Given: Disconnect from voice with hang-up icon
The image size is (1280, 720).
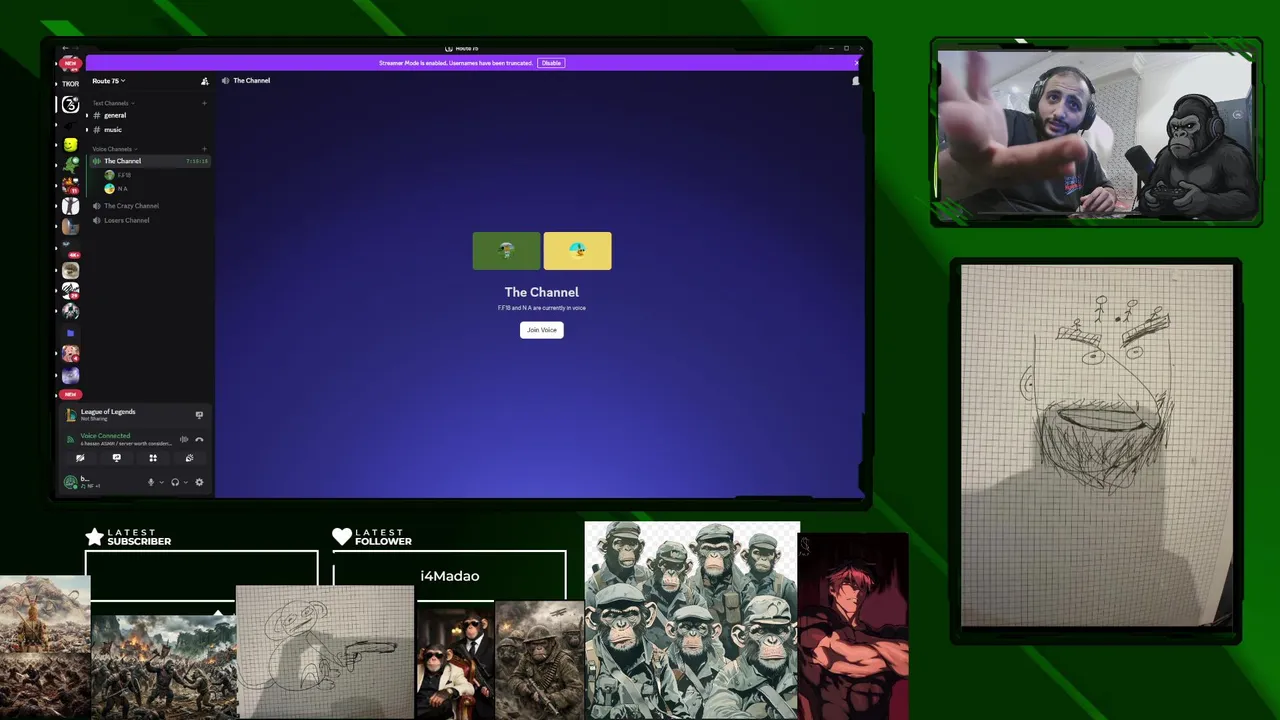Looking at the screenshot, I should [199, 440].
